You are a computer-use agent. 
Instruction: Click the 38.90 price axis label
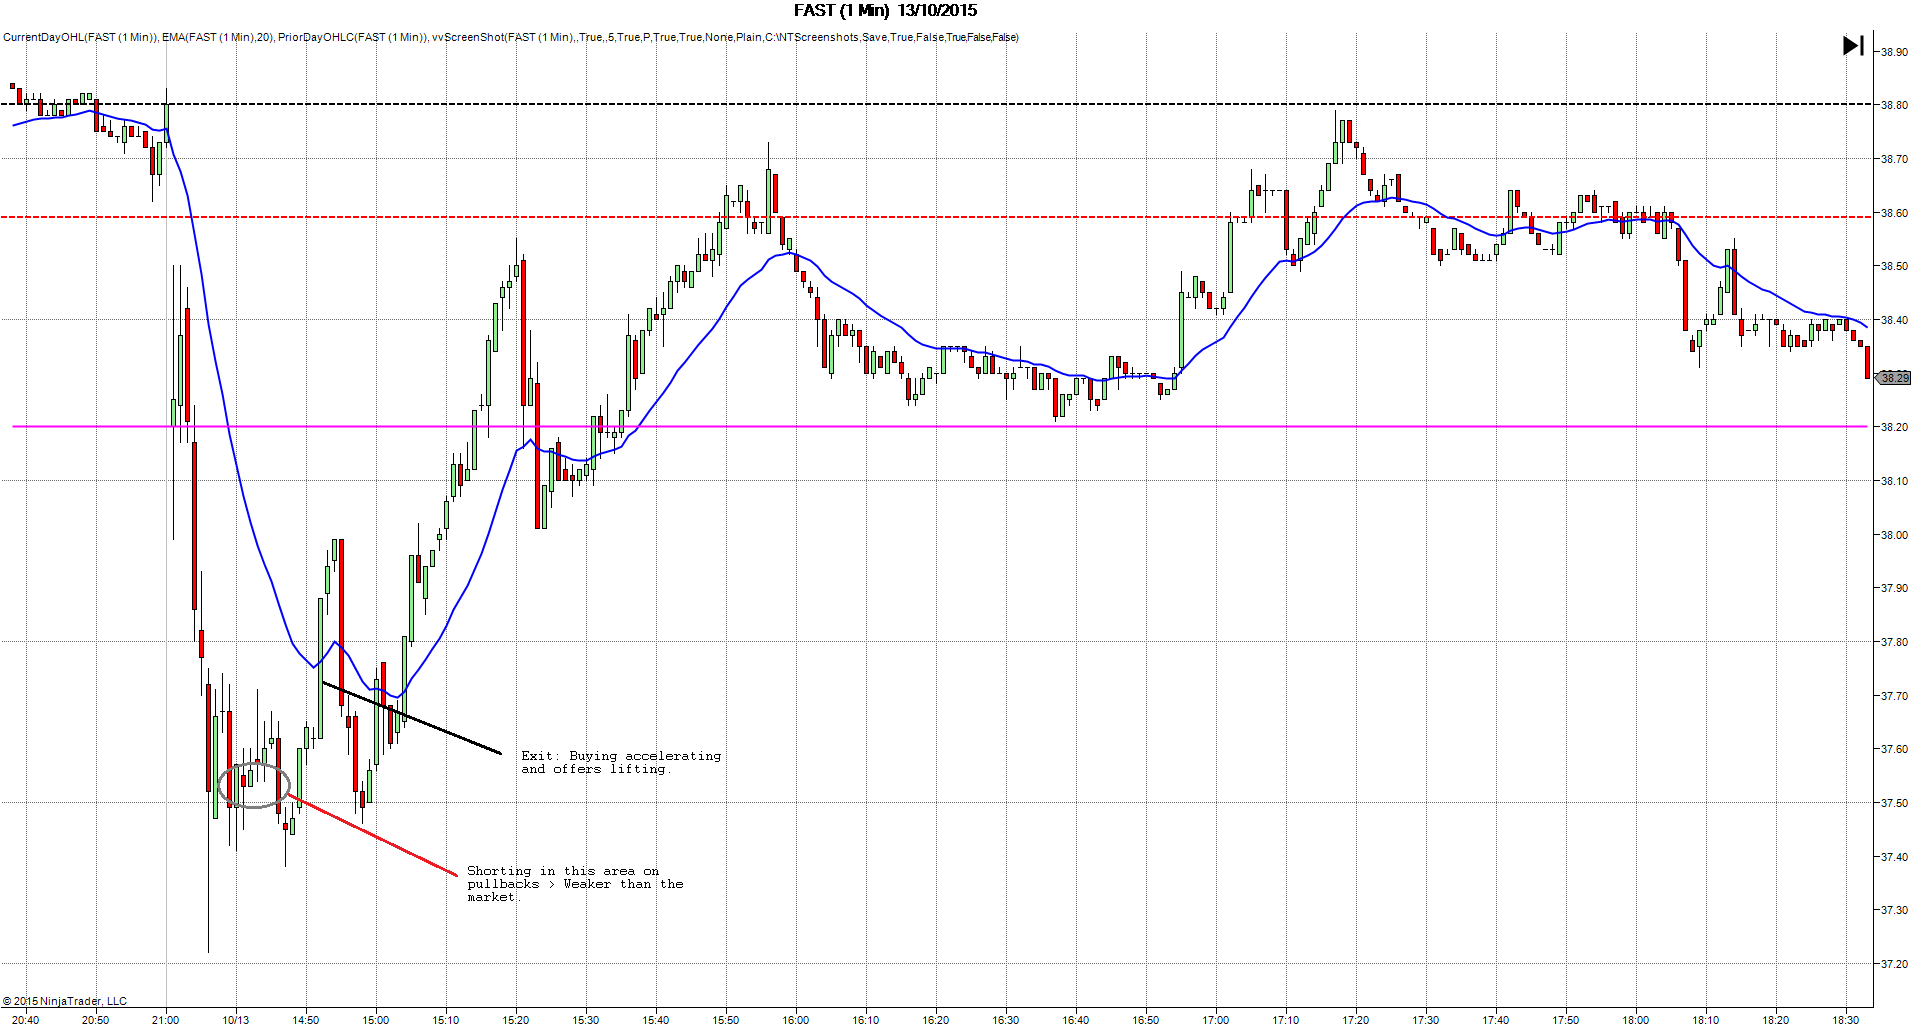pyautogui.click(x=1894, y=52)
